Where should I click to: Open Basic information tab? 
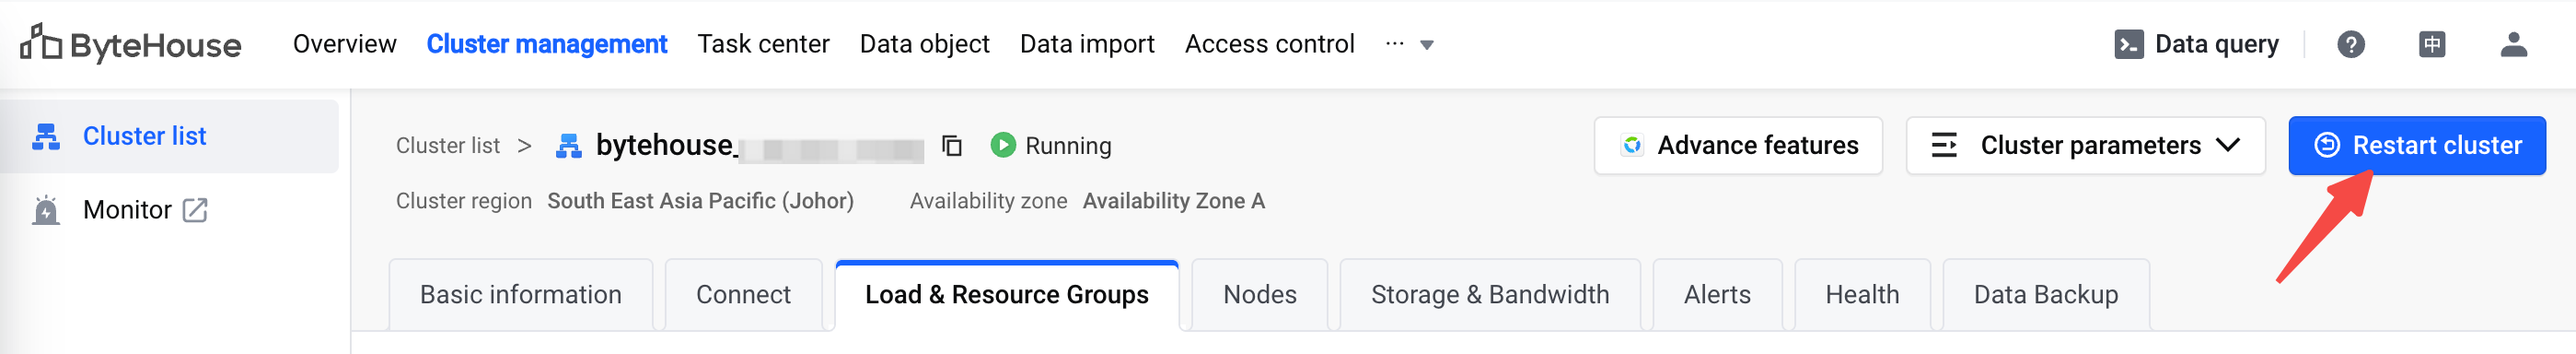(x=520, y=295)
